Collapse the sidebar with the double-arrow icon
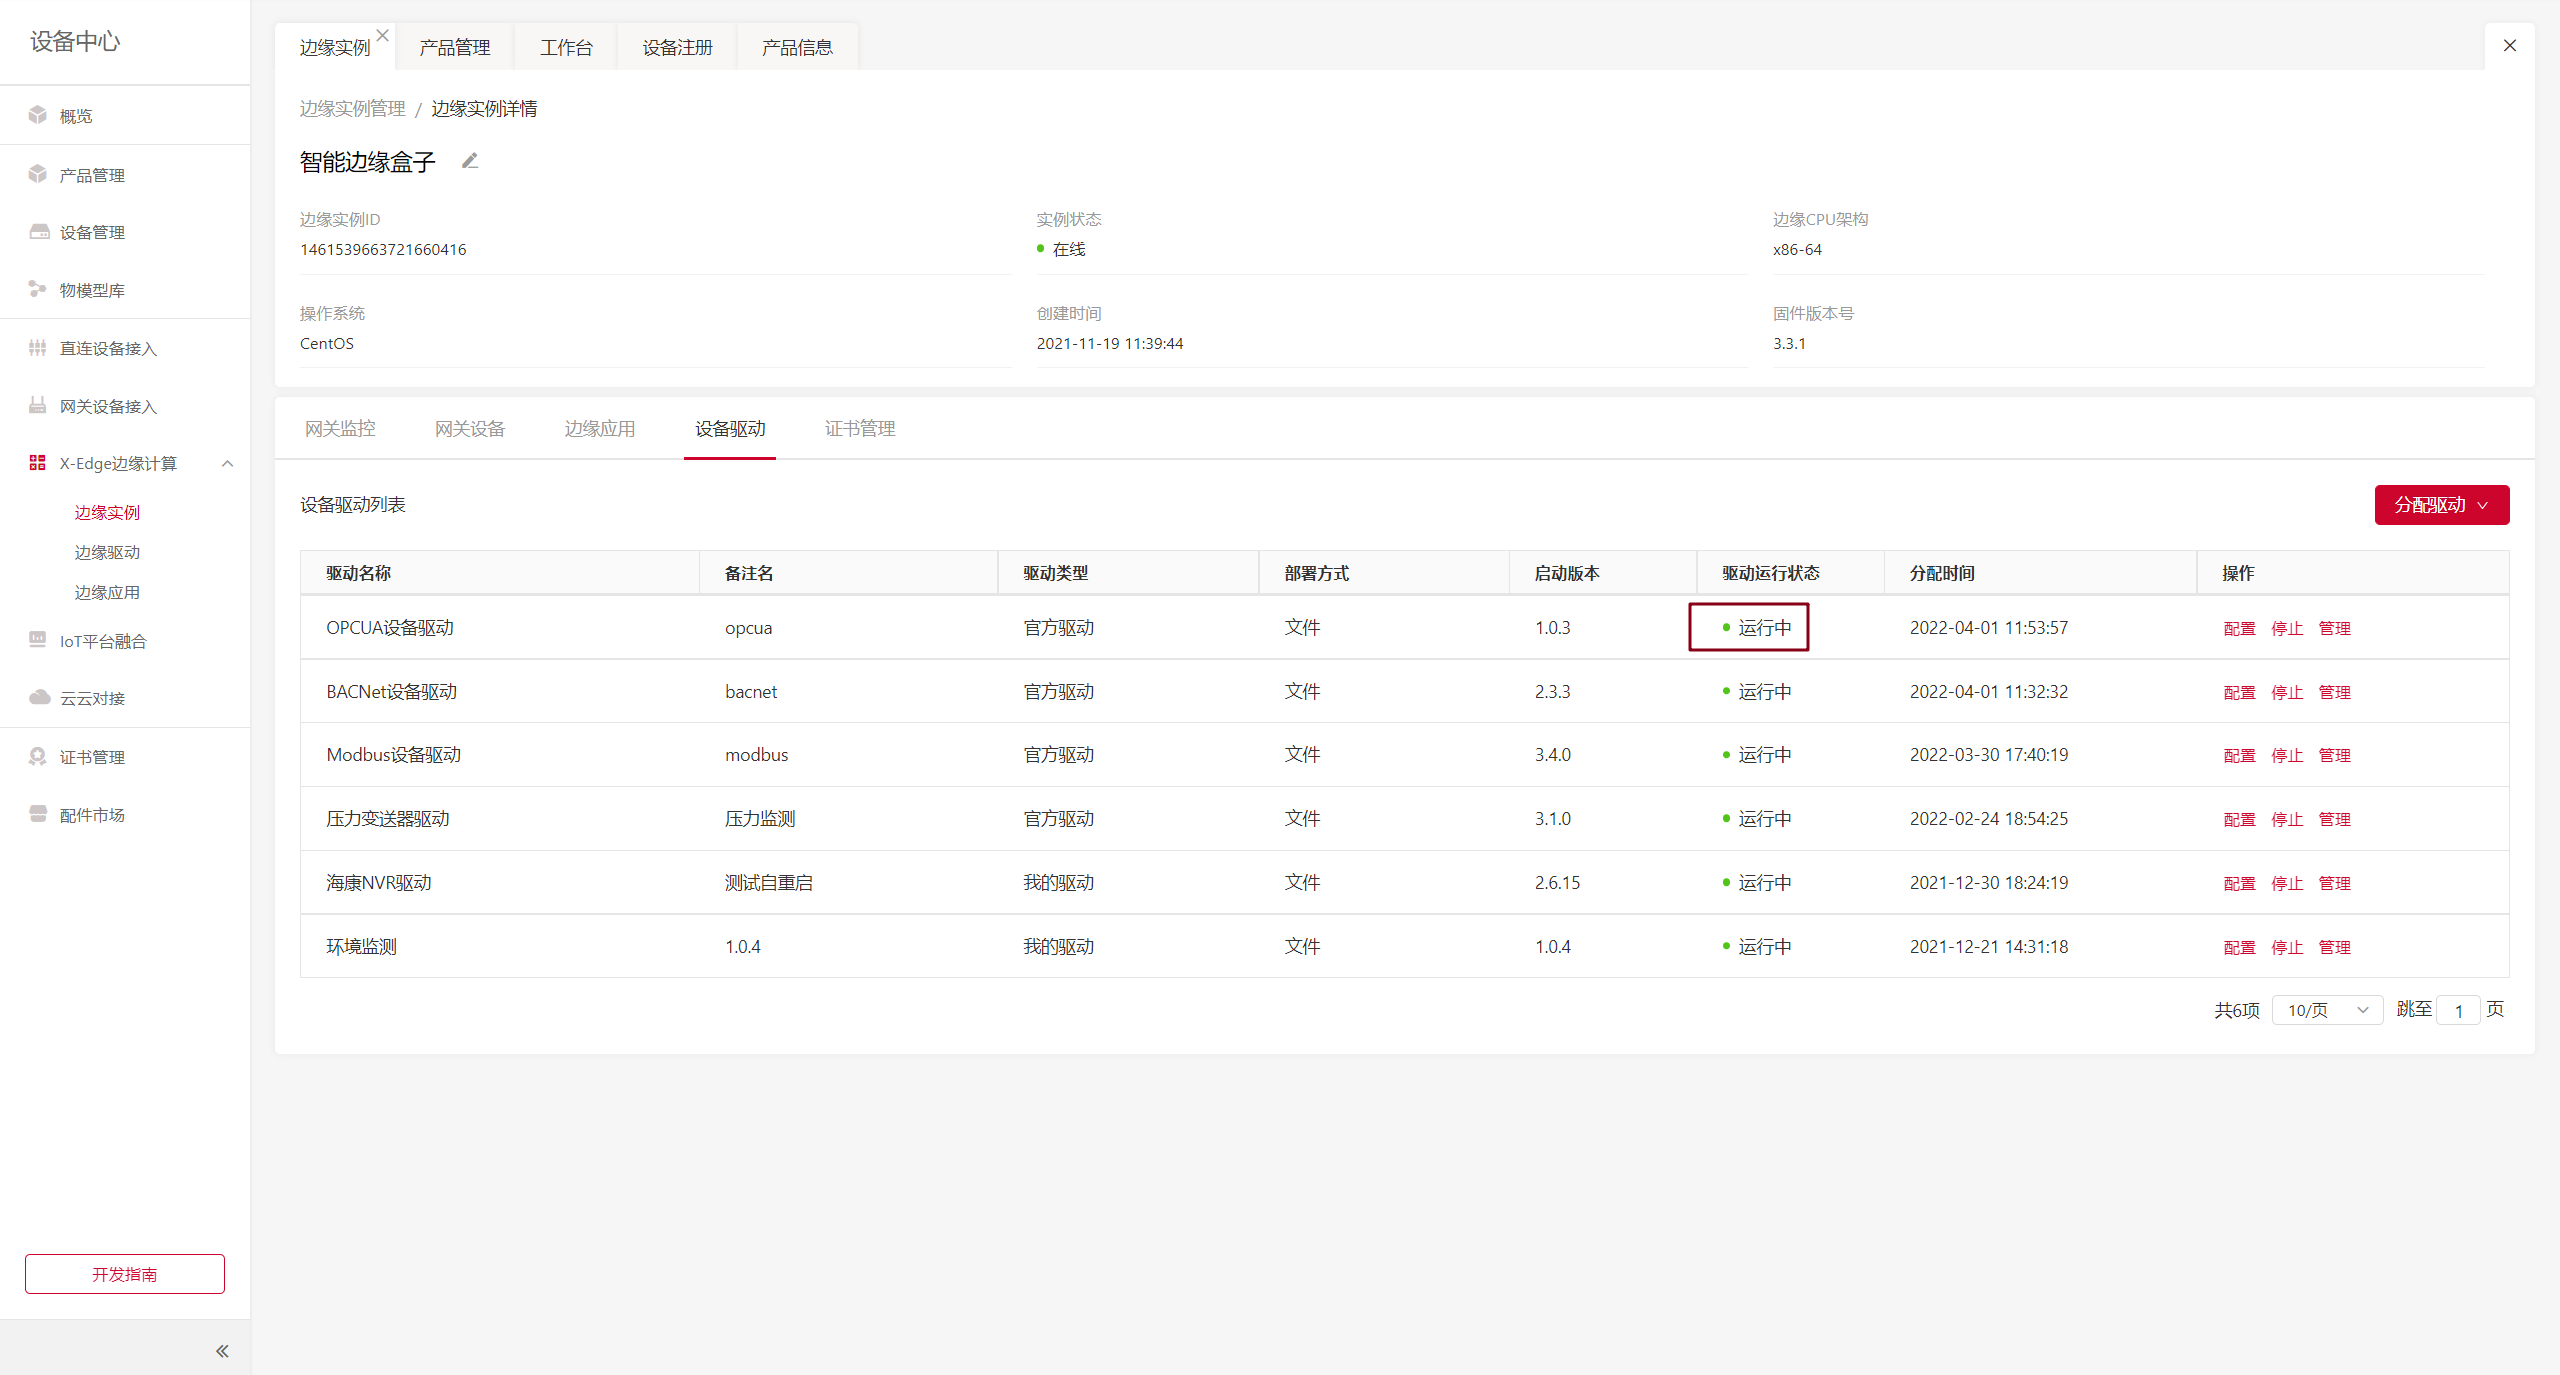 (222, 1351)
